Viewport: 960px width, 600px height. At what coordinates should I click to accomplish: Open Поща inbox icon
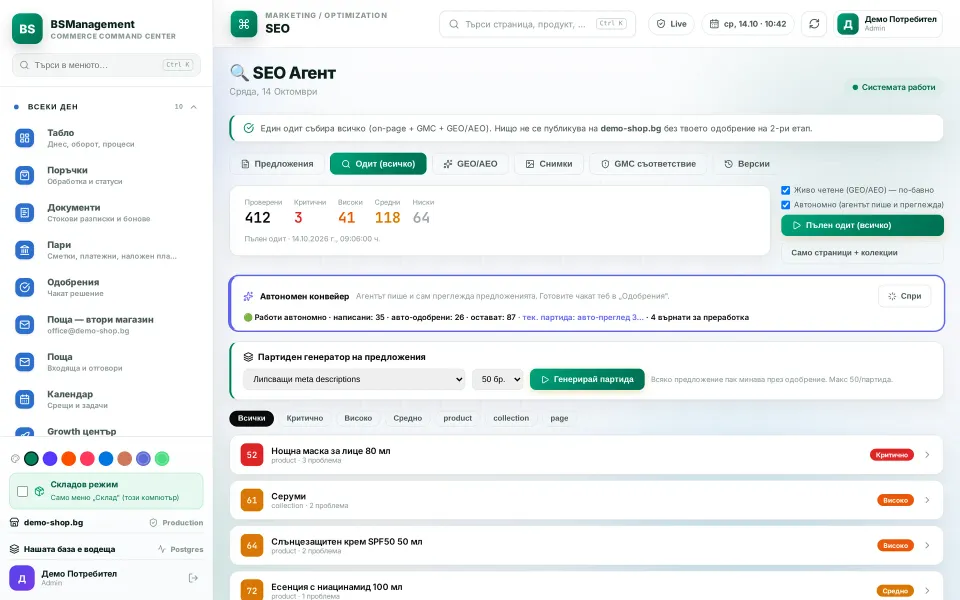pyautogui.click(x=24, y=362)
